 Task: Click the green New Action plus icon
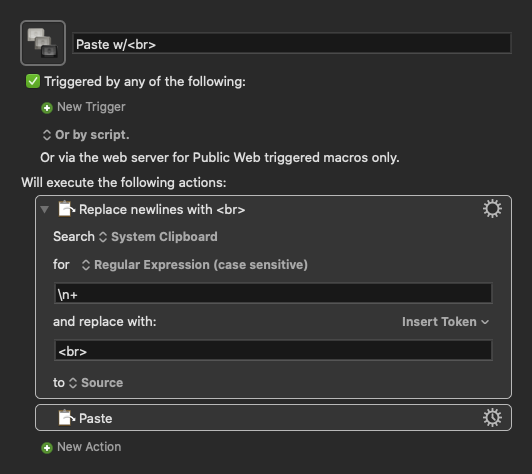[x=47, y=448]
